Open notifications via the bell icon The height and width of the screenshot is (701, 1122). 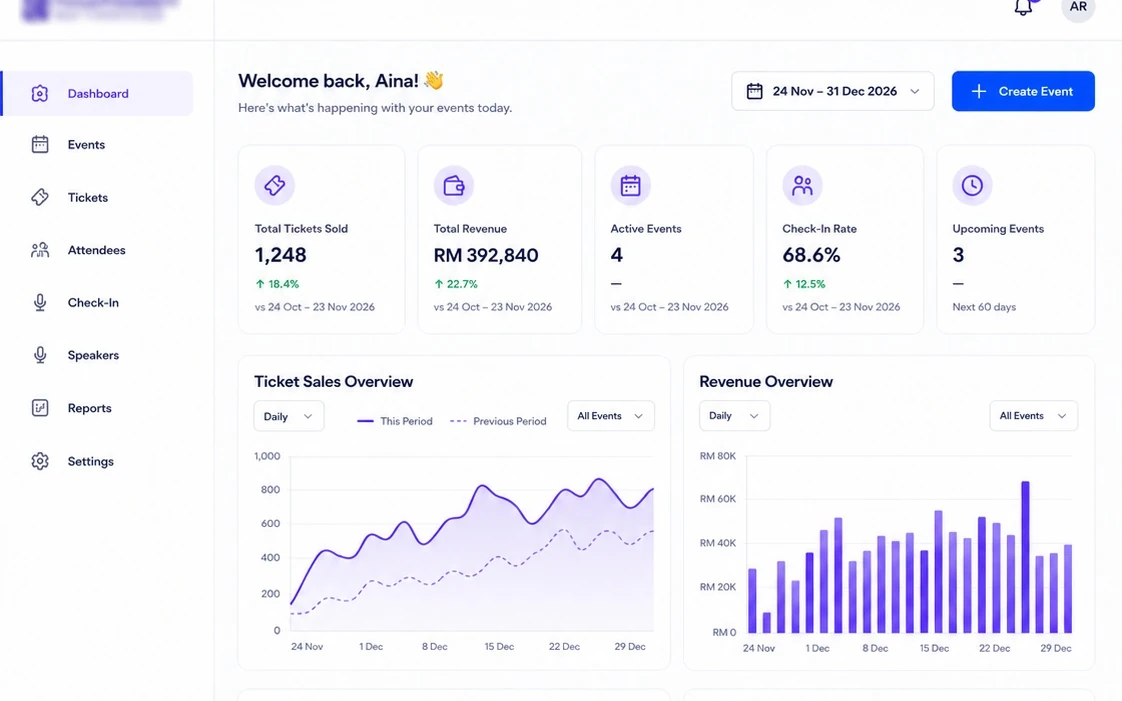click(1023, 7)
